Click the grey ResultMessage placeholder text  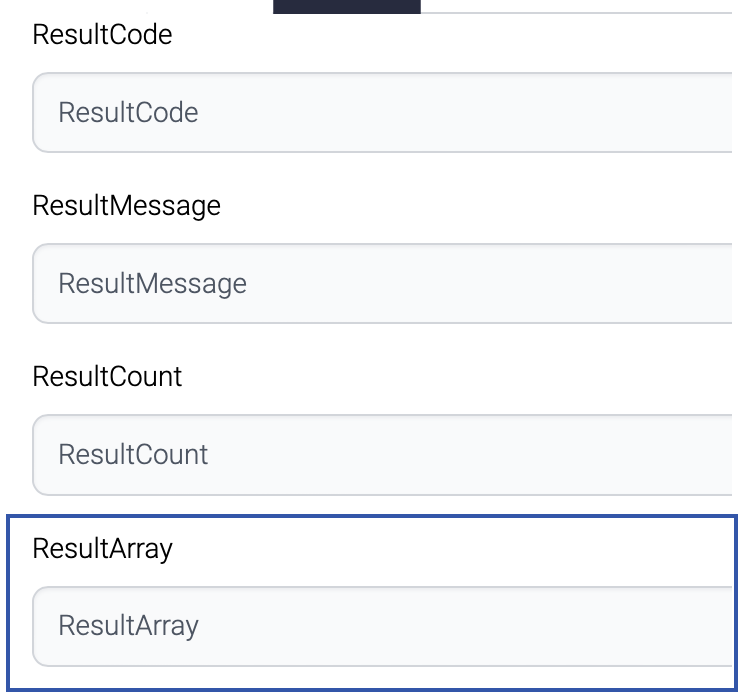152,284
